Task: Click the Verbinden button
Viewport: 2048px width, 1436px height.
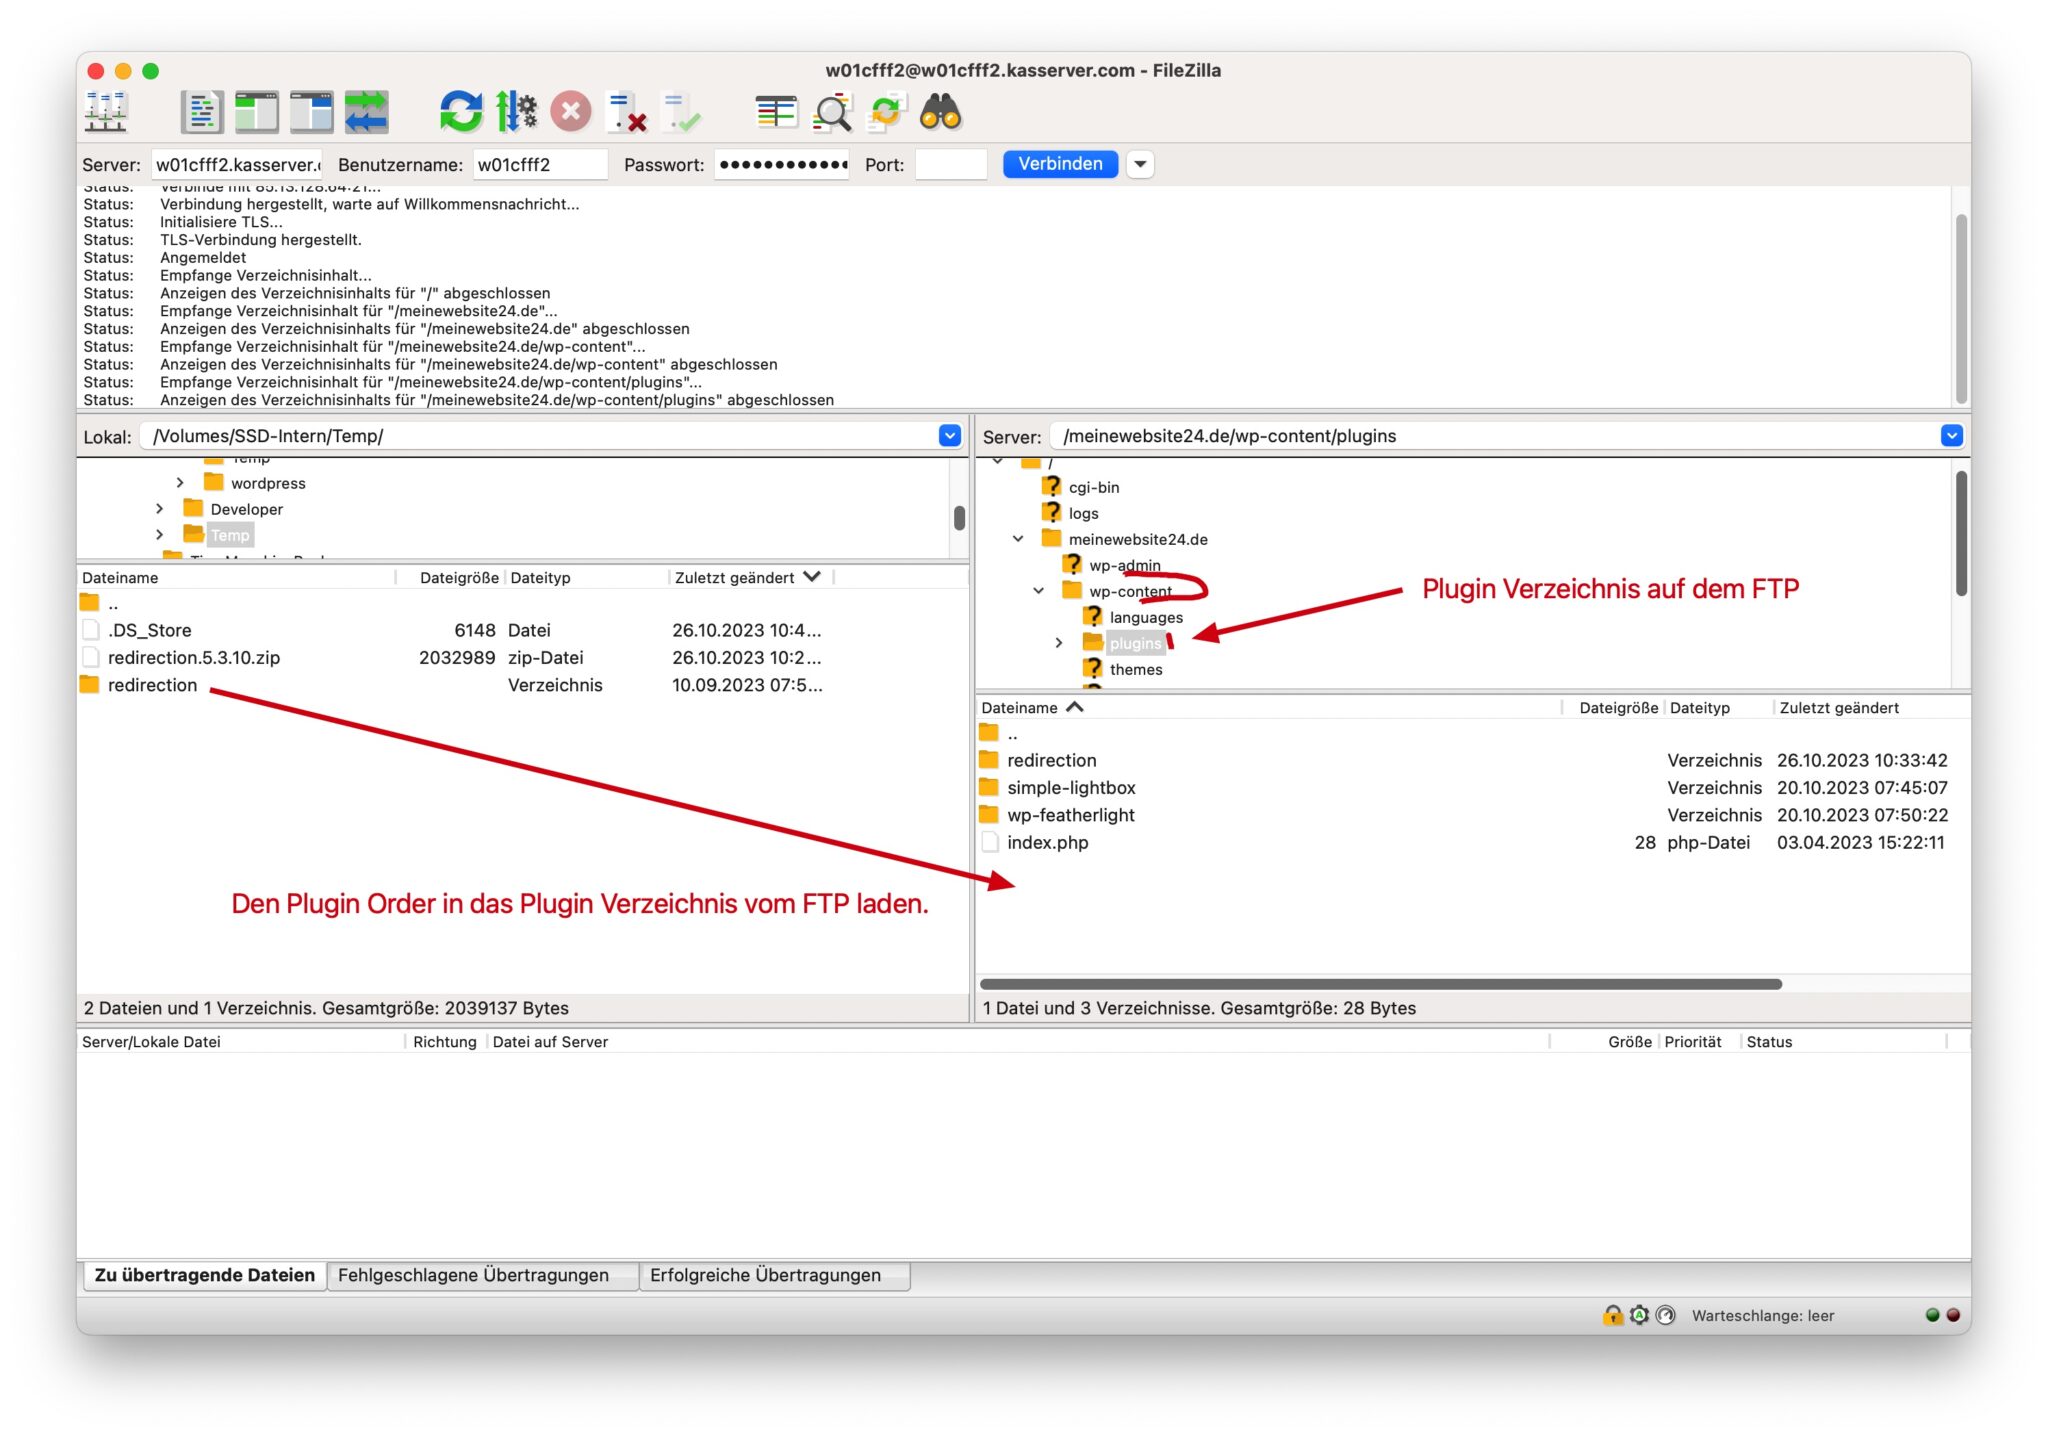Action: click(1060, 164)
